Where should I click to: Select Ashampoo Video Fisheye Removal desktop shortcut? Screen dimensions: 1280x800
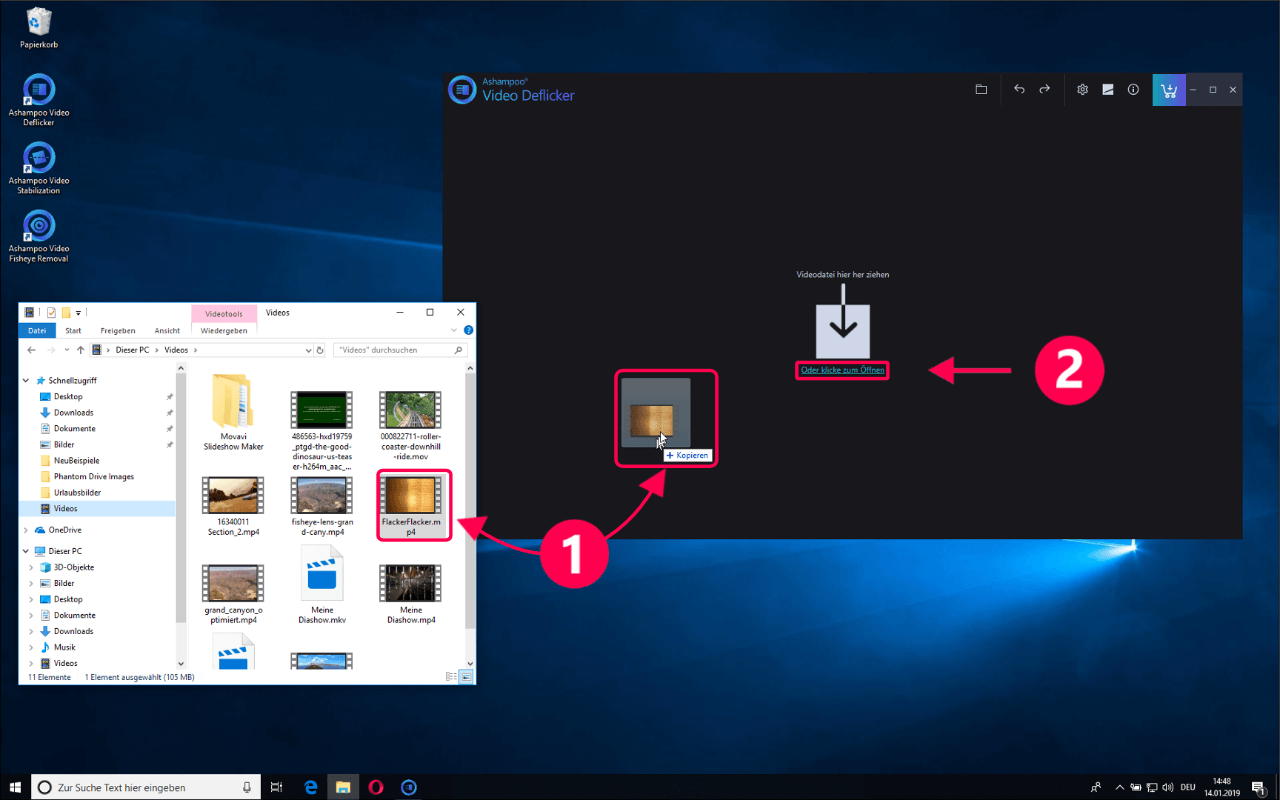(40, 236)
